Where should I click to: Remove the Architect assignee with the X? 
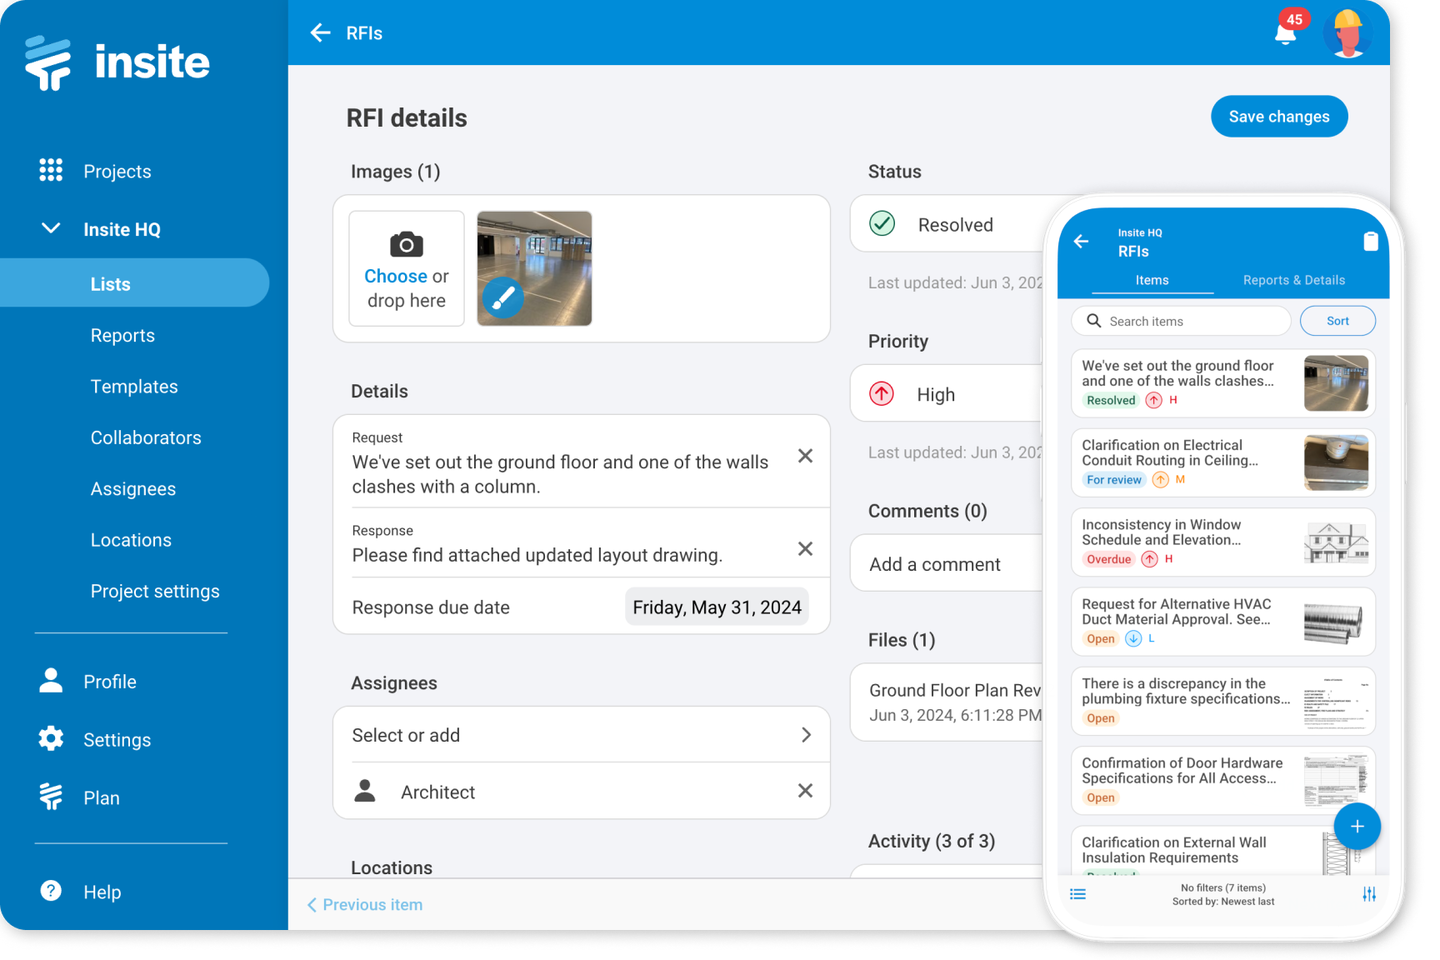click(x=805, y=790)
